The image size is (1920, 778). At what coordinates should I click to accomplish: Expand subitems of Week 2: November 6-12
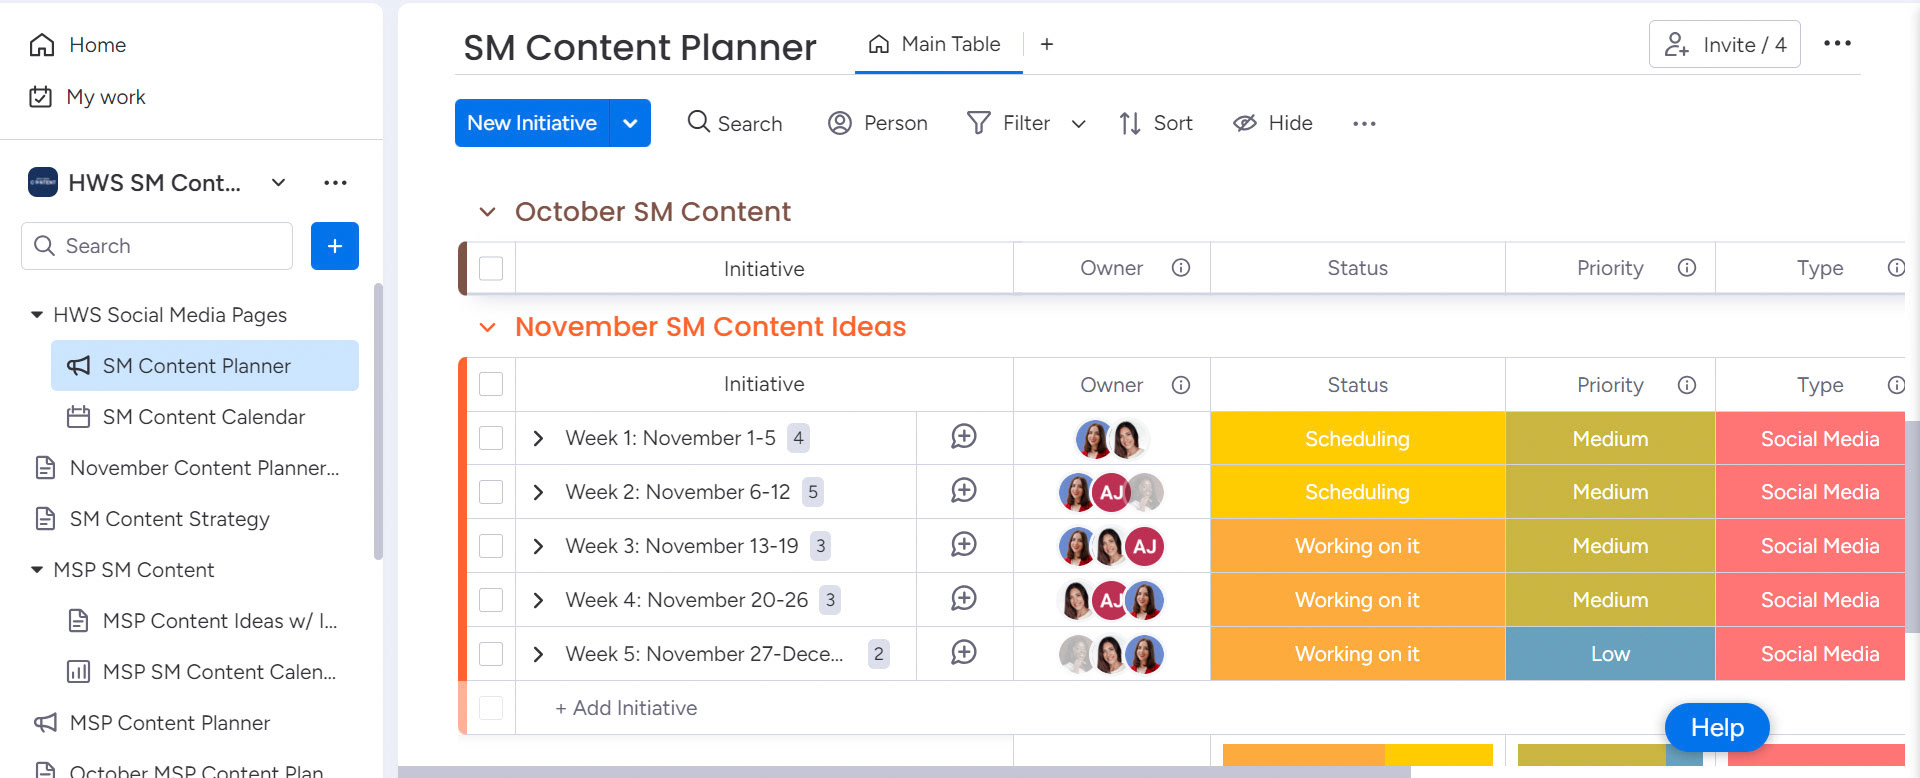[x=538, y=492]
